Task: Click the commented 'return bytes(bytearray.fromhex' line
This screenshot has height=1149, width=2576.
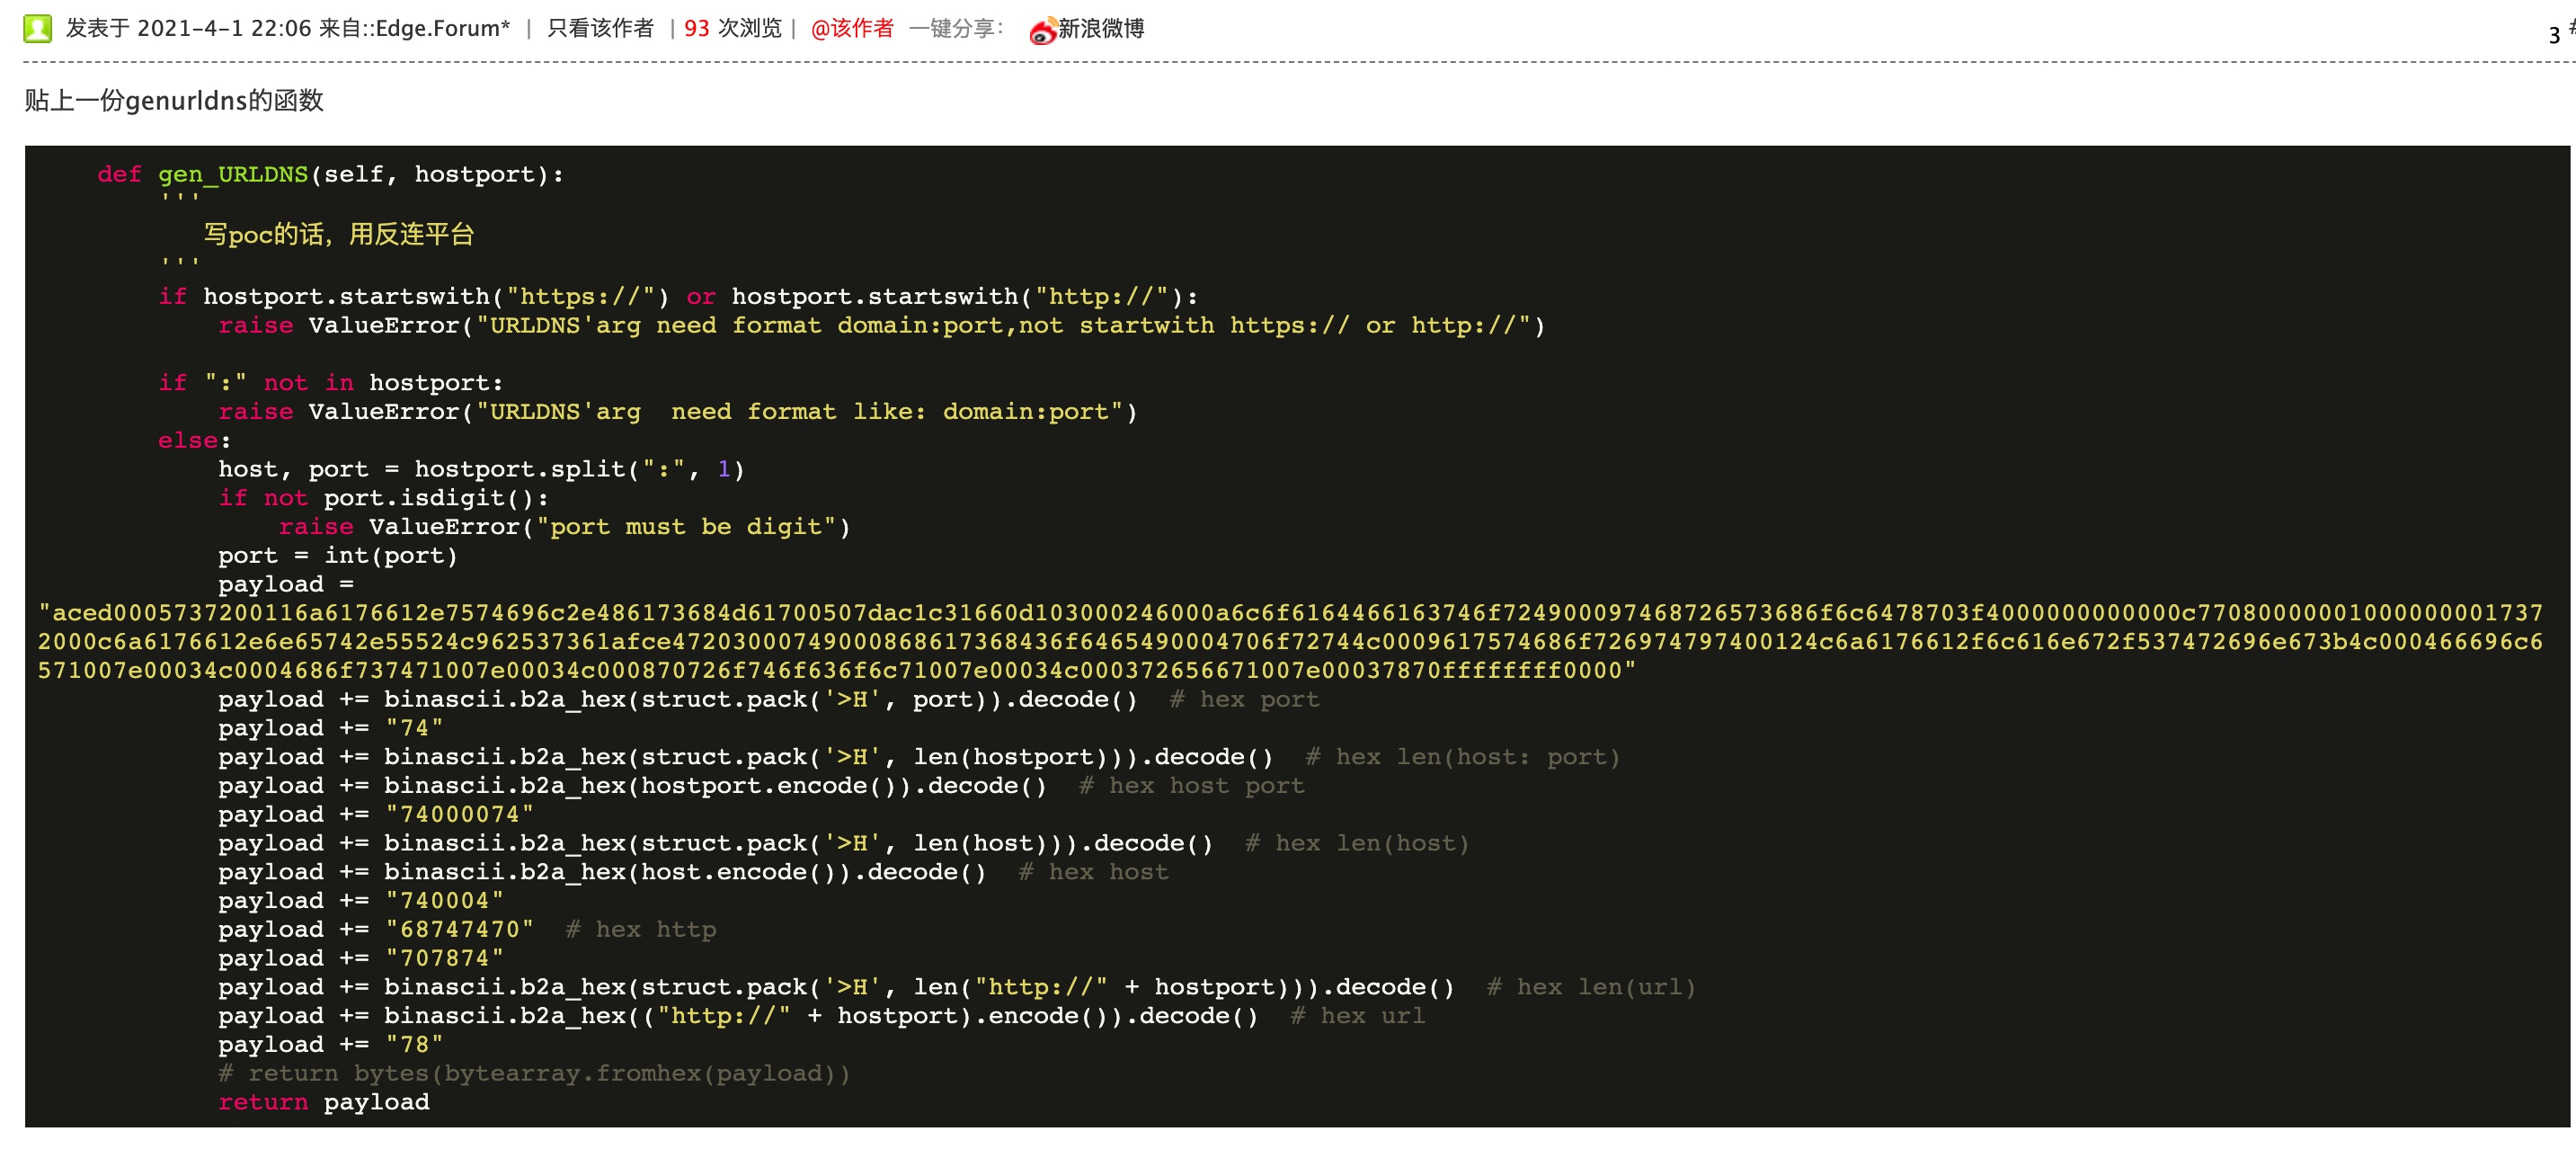Action: pos(534,1073)
